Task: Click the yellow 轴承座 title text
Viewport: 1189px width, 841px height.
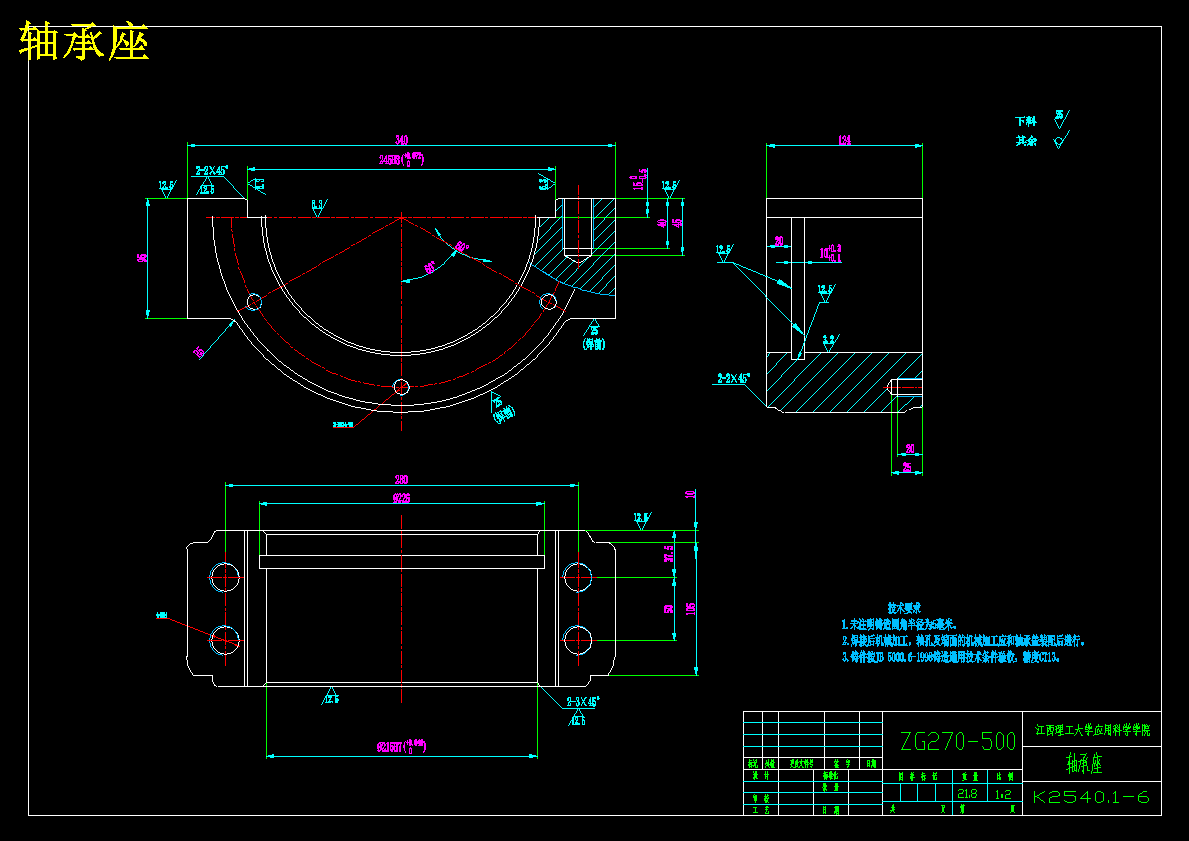Action: click(x=83, y=41)
